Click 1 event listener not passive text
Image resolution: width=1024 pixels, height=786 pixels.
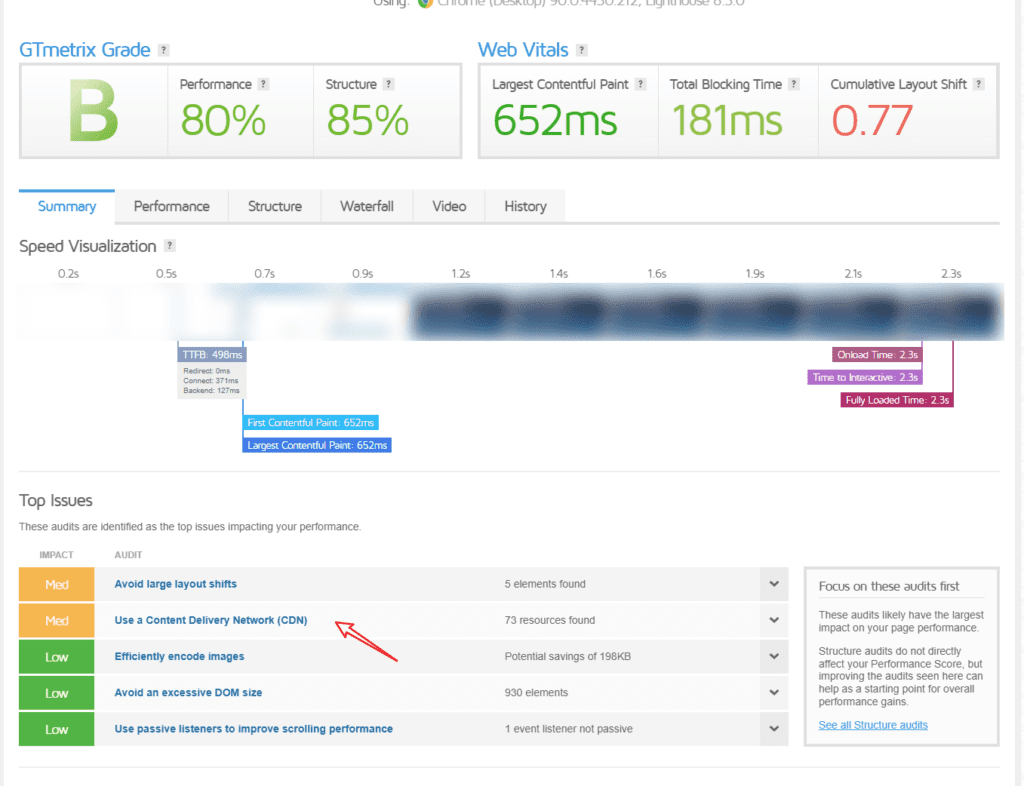pos(568,729)
